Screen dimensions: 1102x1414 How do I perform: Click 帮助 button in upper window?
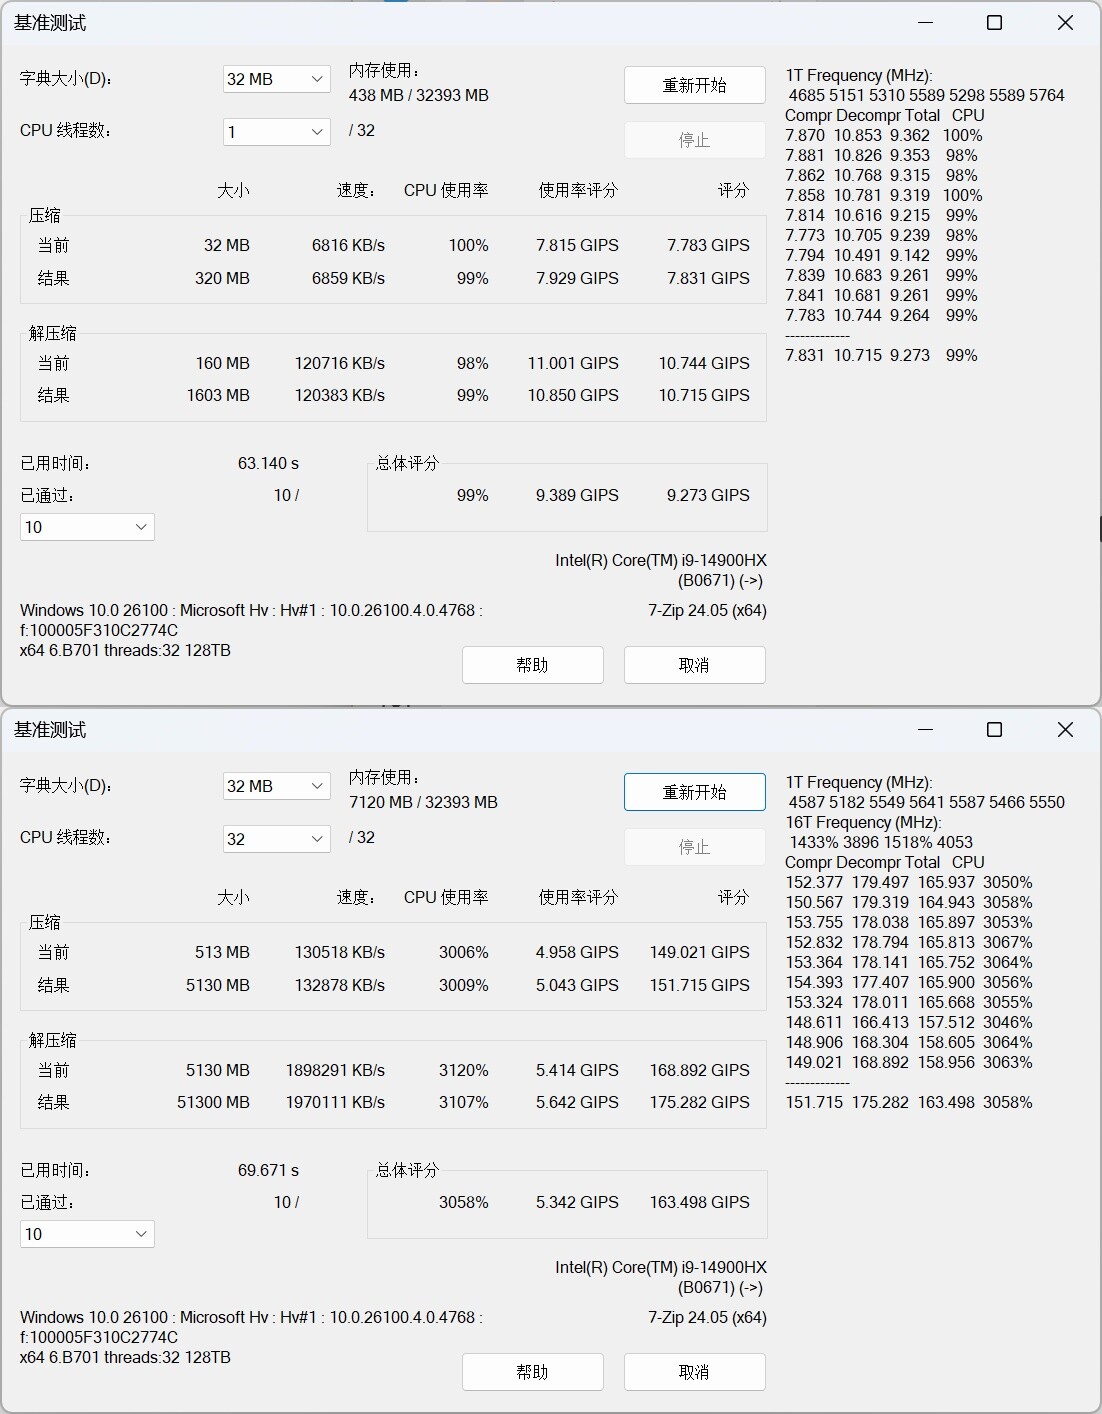(x=533, y=665)
